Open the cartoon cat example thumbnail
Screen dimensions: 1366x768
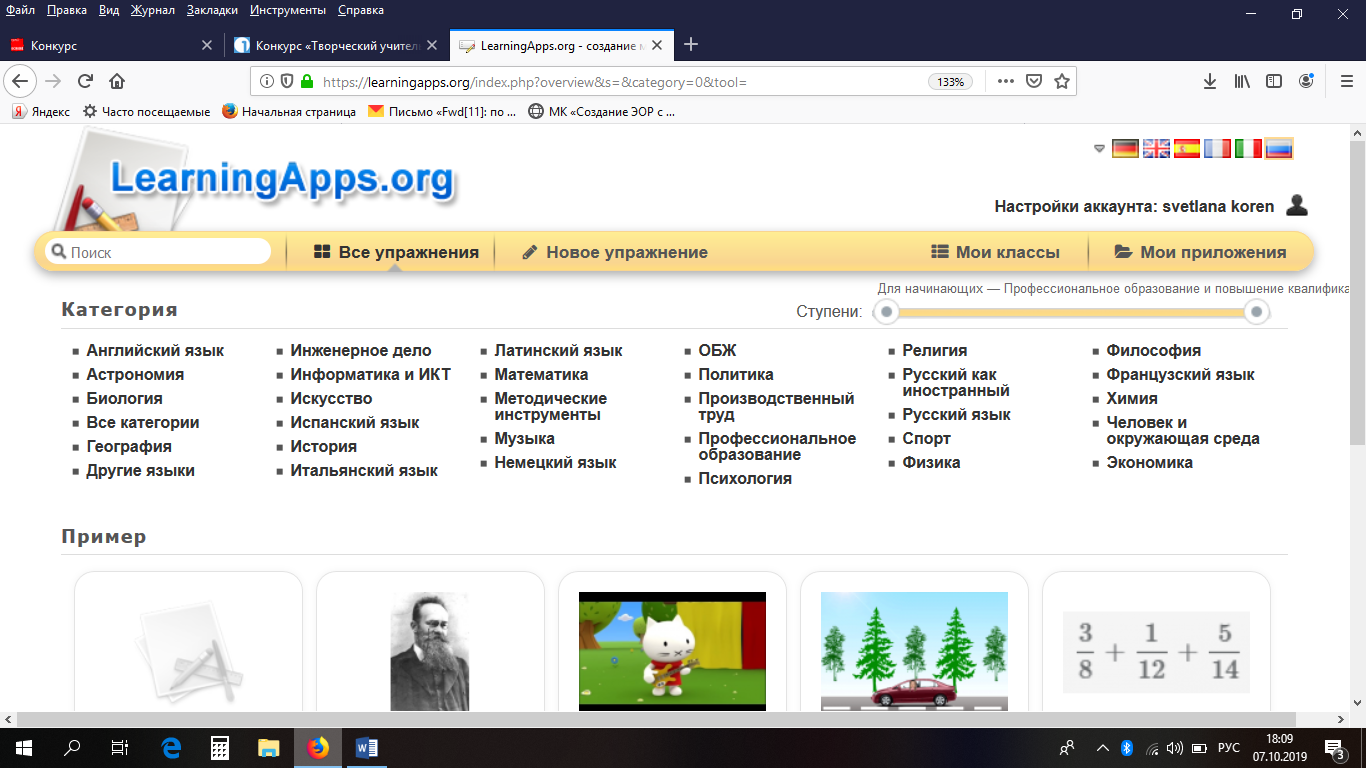[x=672, y=650]
